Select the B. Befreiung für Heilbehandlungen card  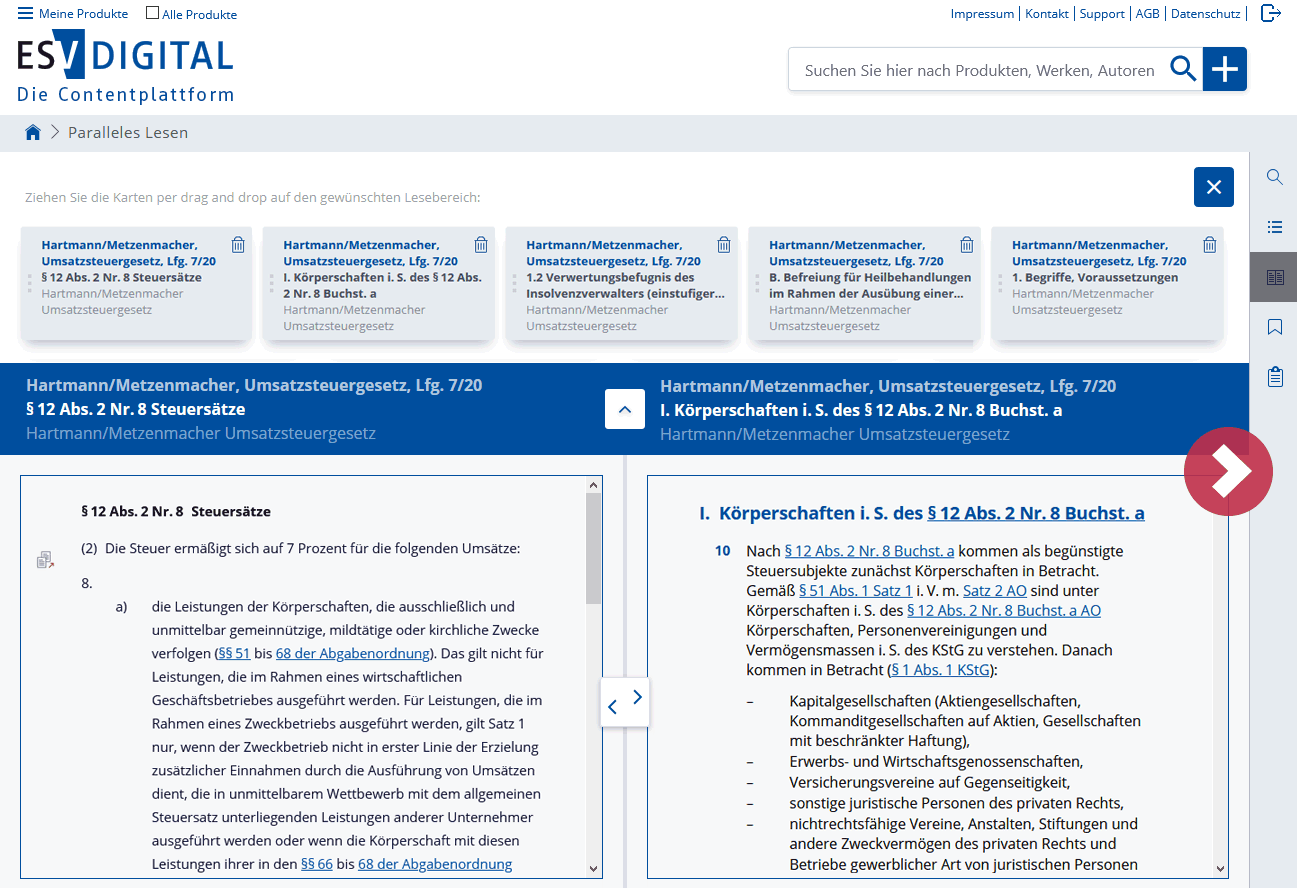click(865, 284)
